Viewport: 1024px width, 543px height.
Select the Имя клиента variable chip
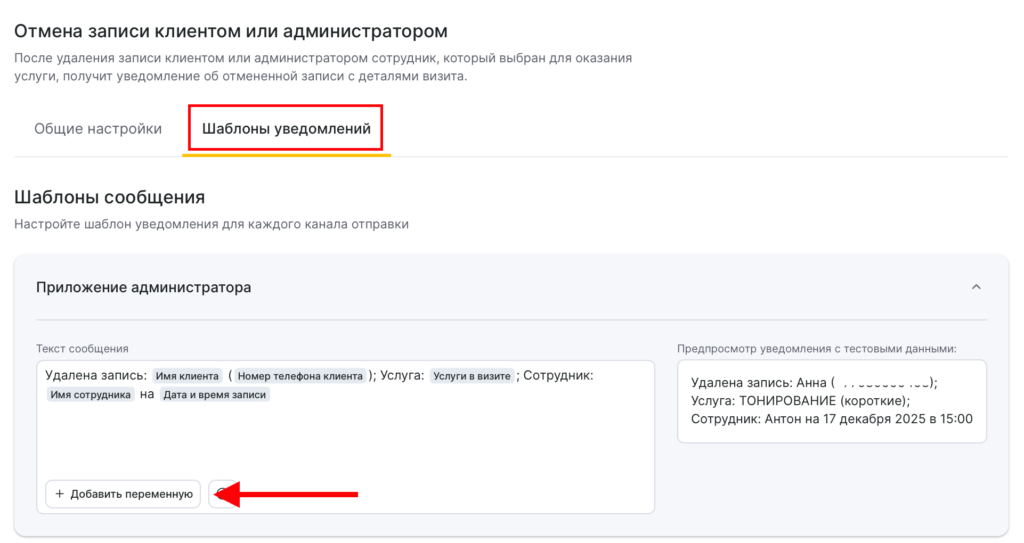point(187,376)
